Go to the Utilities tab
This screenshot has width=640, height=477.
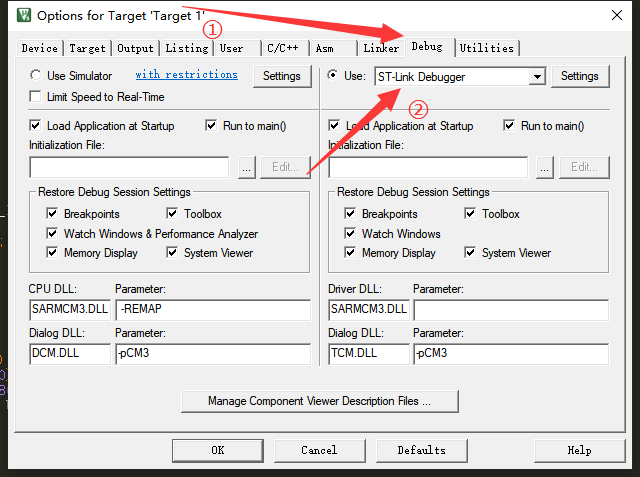point(487,48)
